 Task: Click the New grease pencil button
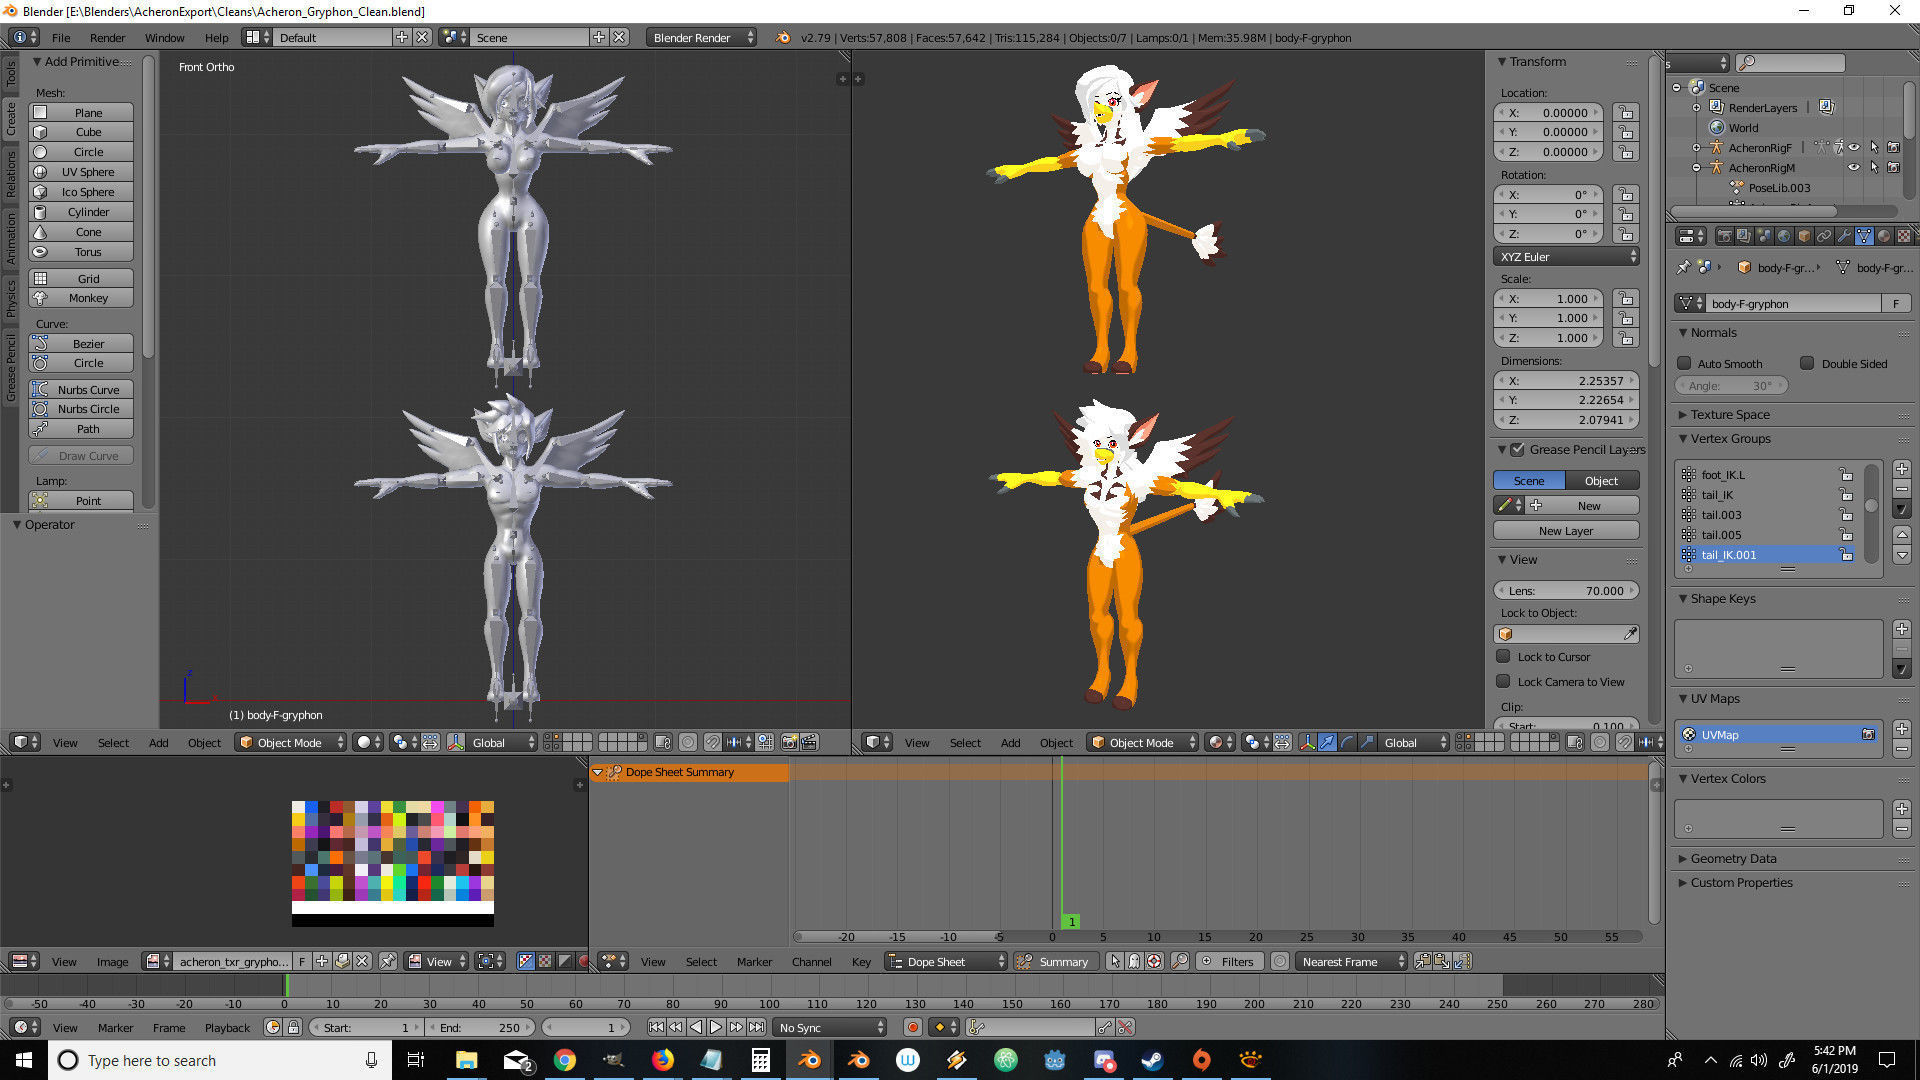pyautogui.click(x=1590, y=505)
